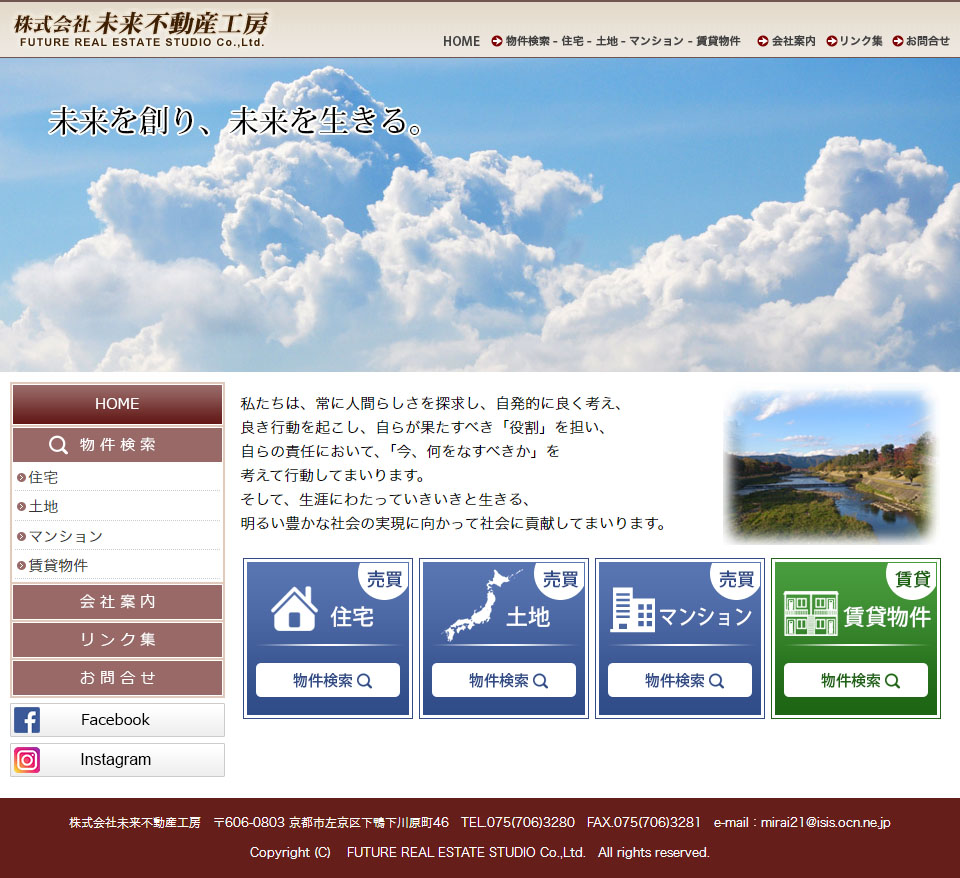Screen dimensions: 960x878
Task: Click the house icon on 住宅 tile
Action: [x=294, y=609]
